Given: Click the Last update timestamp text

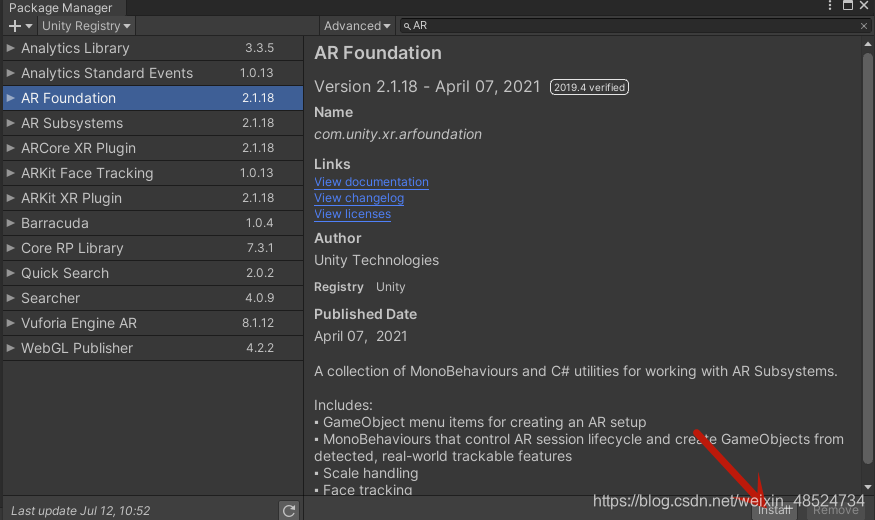Looking at the screenshot, I should (x=81, y=511).
